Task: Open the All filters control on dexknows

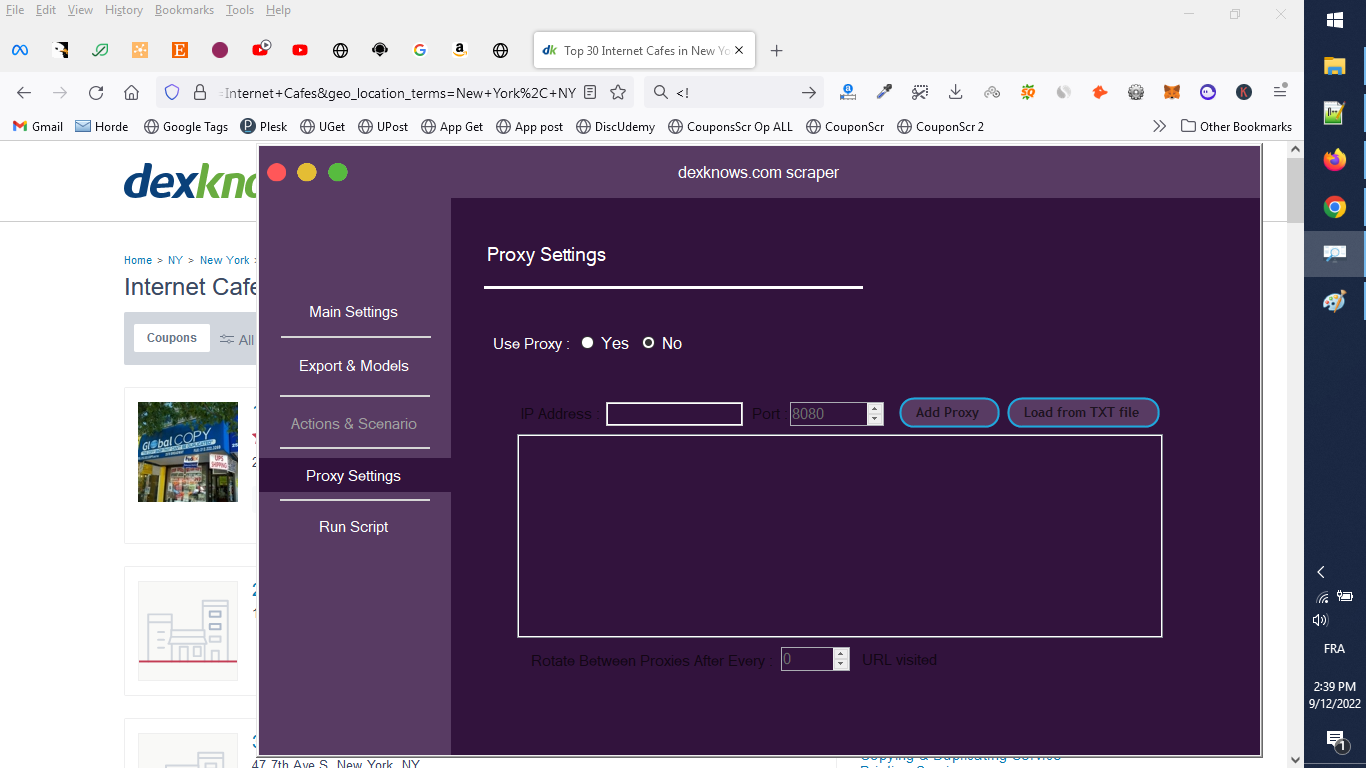Action: point(237,339)
